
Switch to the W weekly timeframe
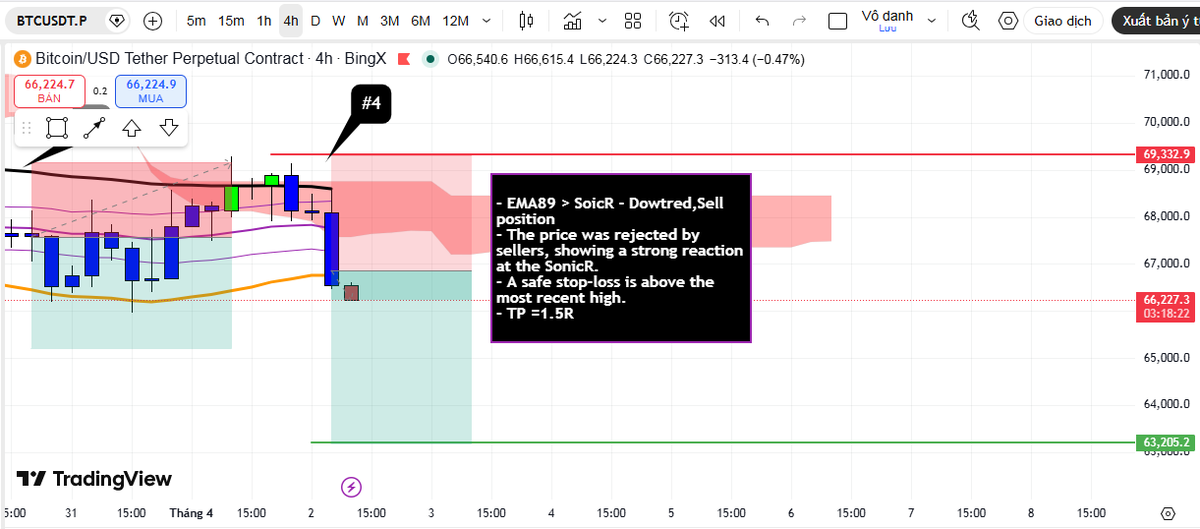click(x=339, y=20)
